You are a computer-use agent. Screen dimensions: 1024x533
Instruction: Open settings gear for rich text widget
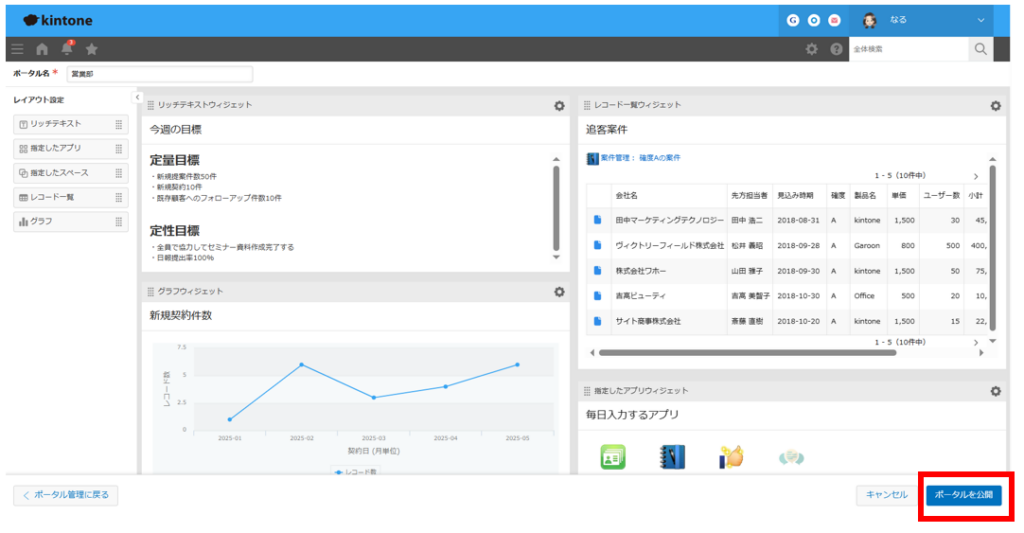[x=559, y=105]
